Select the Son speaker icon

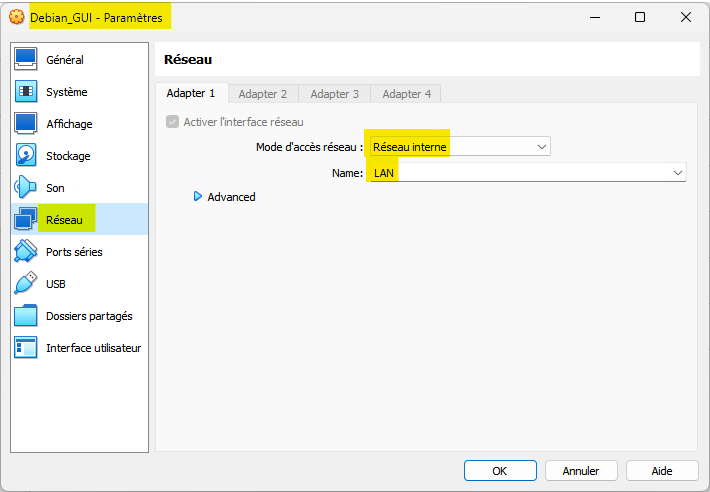(26, 188)
